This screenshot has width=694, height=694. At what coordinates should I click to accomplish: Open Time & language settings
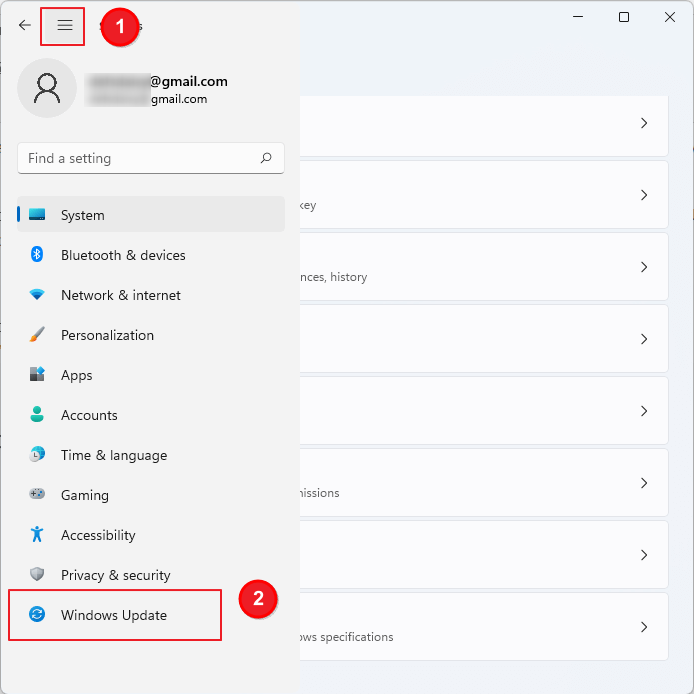coord(113,455)
